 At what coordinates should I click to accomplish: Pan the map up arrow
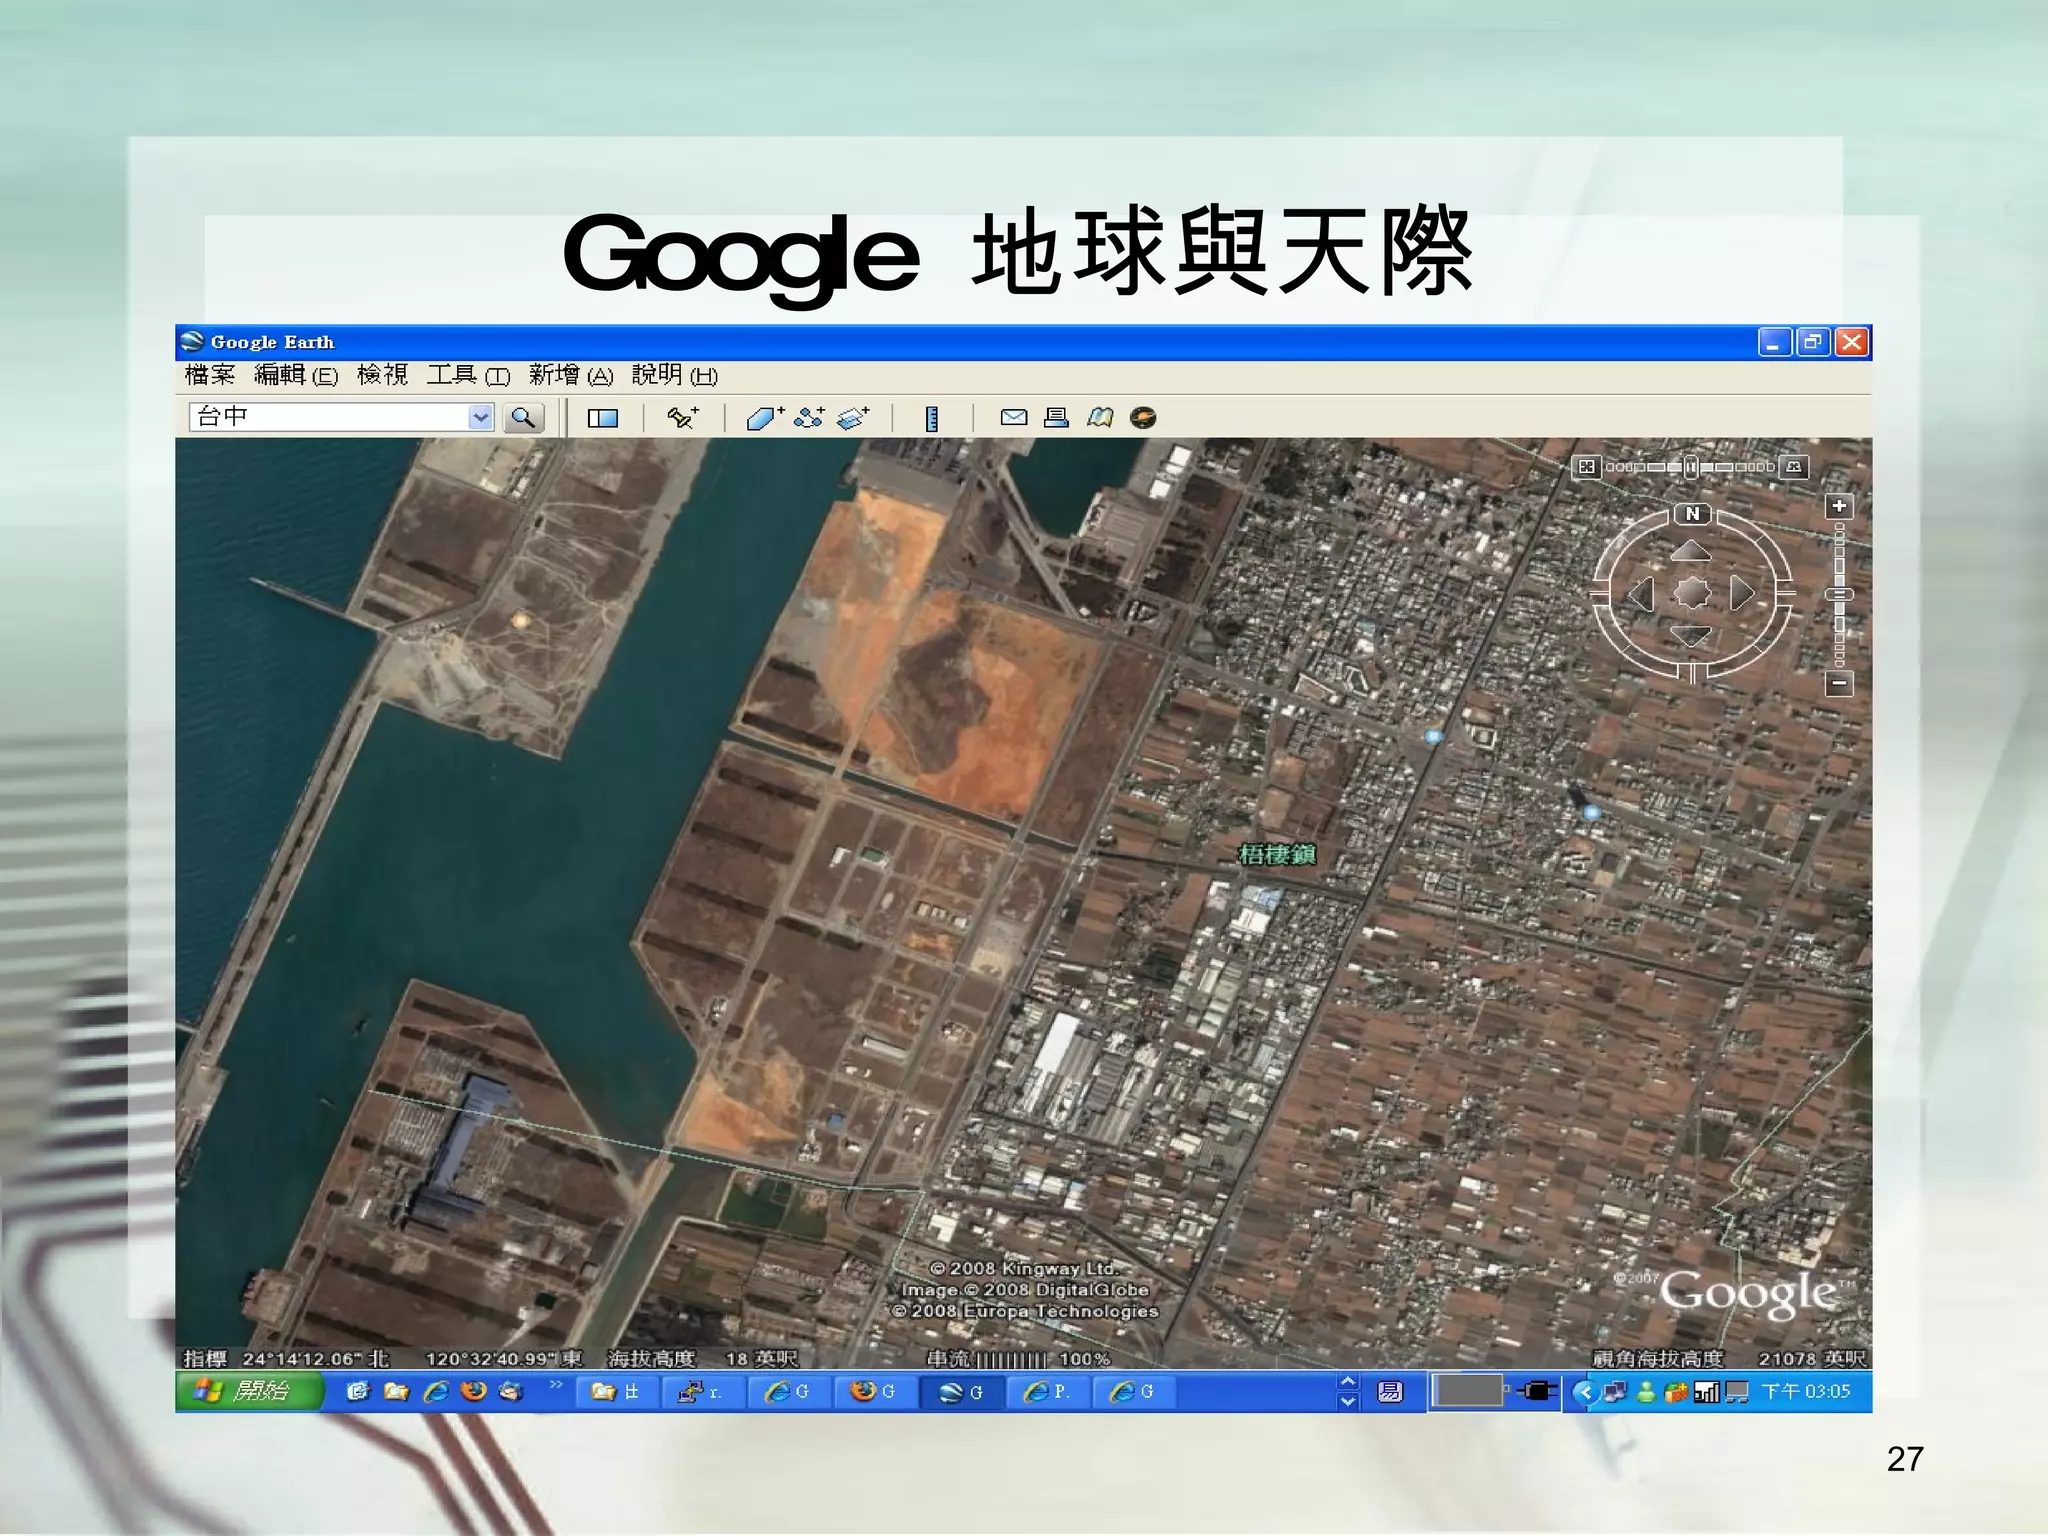point(1691,550)
